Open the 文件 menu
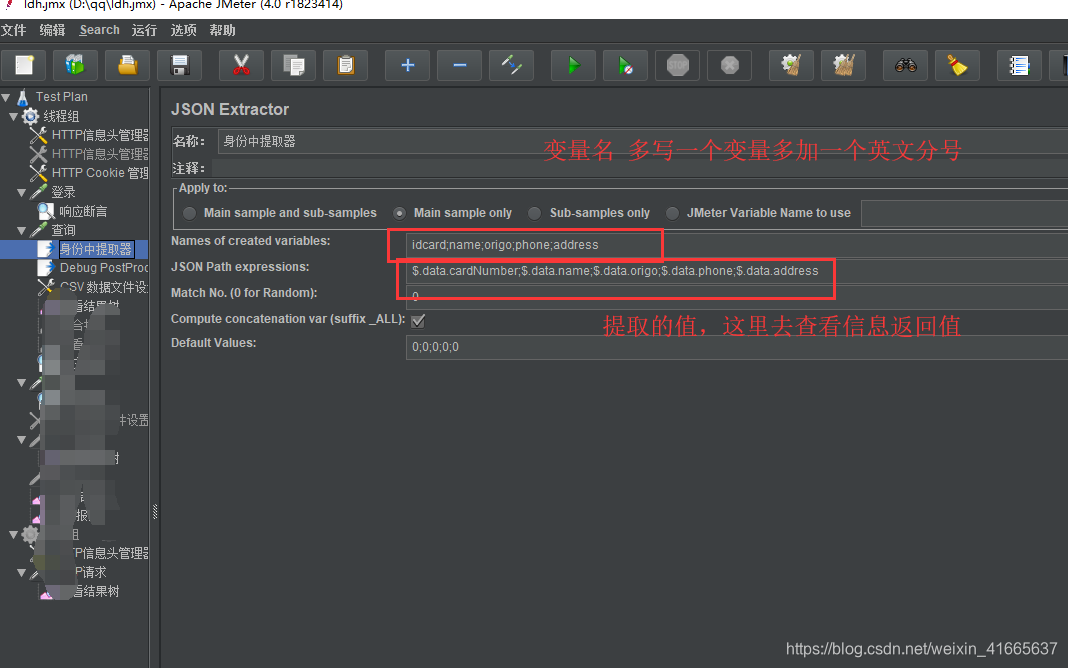Image resolution: width=1068 pixels, height=668 pixels. click(14, 31)
